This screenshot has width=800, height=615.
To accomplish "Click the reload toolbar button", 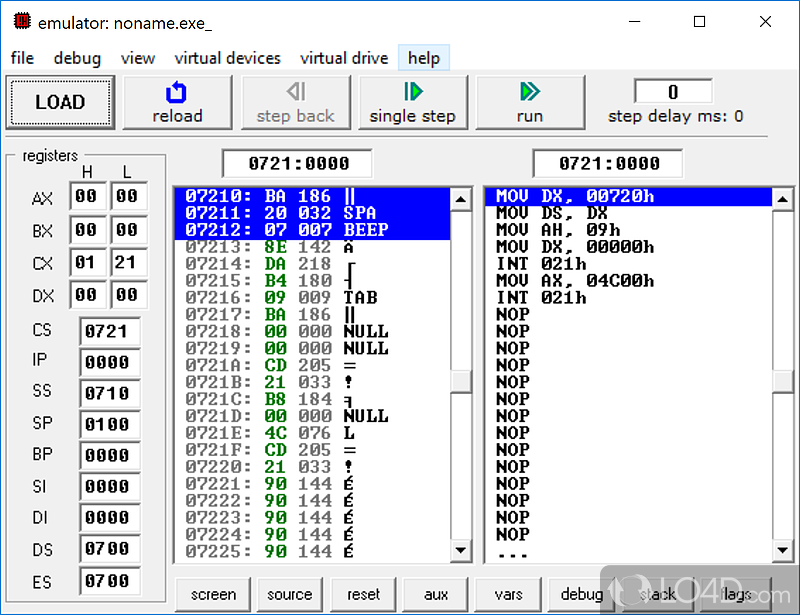I will point(177,102).
